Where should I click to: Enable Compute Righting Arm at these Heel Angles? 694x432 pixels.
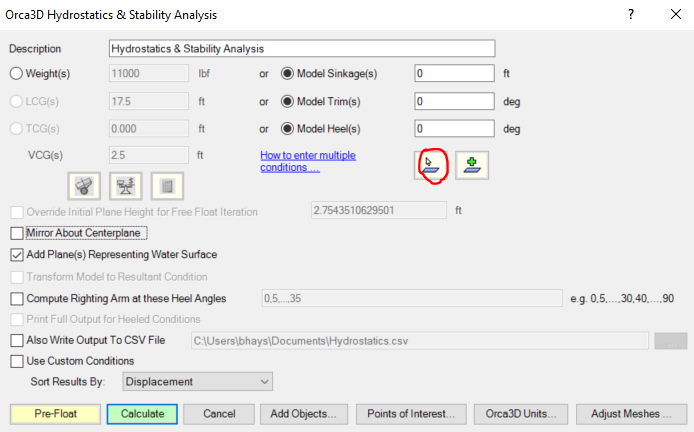click(x=17, y=299)
